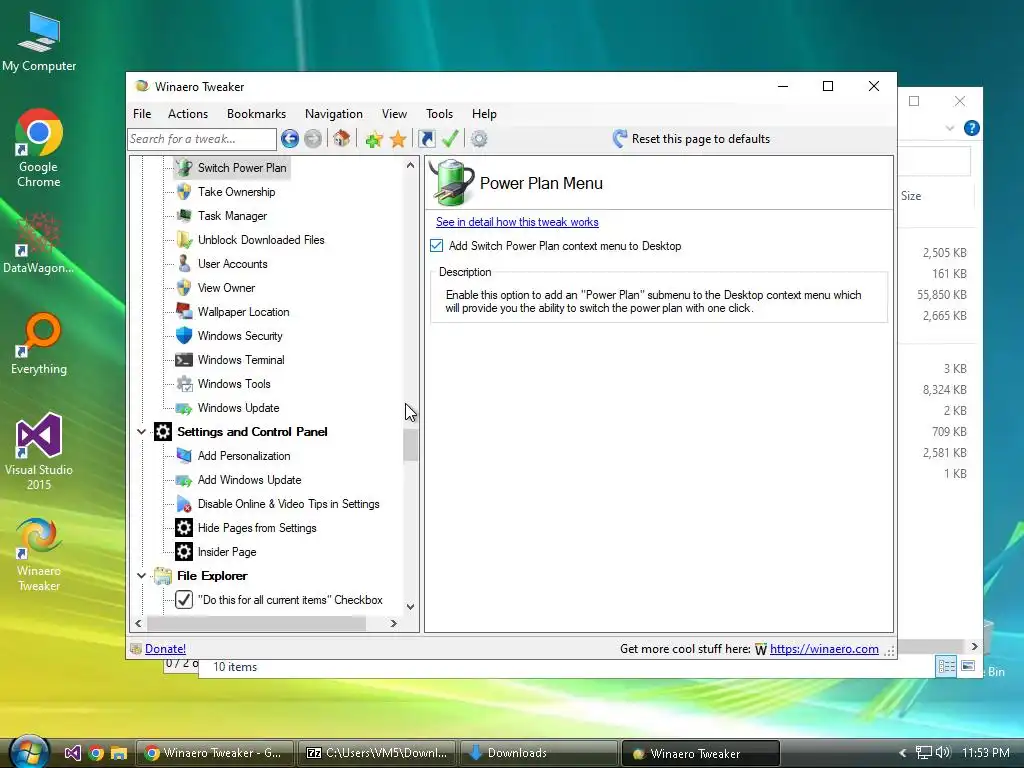Image resolution: width=1024 pixels, height=768 pixels.
Task: Click the Windows Tools gear icon
Action: [x=184, y=384]
